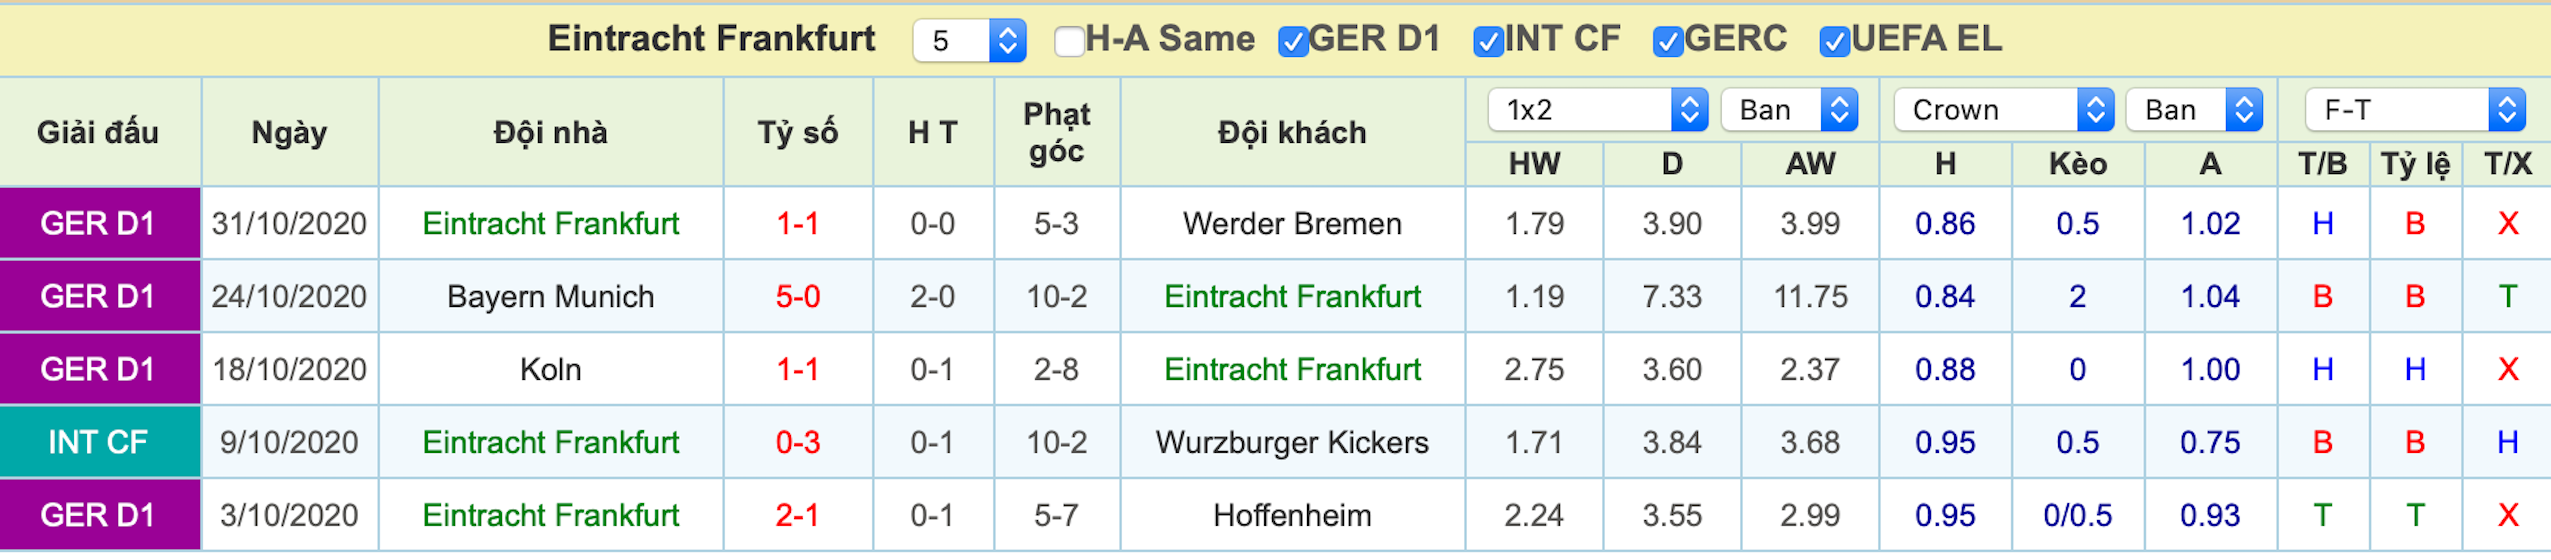2551x560 pixels.
Task: Toggle the GERC league checkbox
Action: (1667, 41)
